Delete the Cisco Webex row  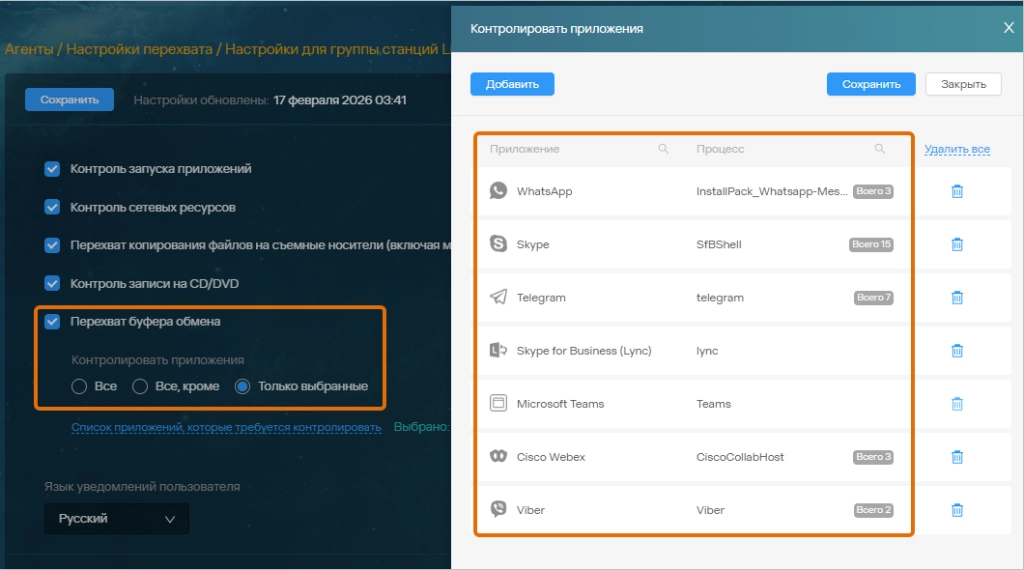957,457
